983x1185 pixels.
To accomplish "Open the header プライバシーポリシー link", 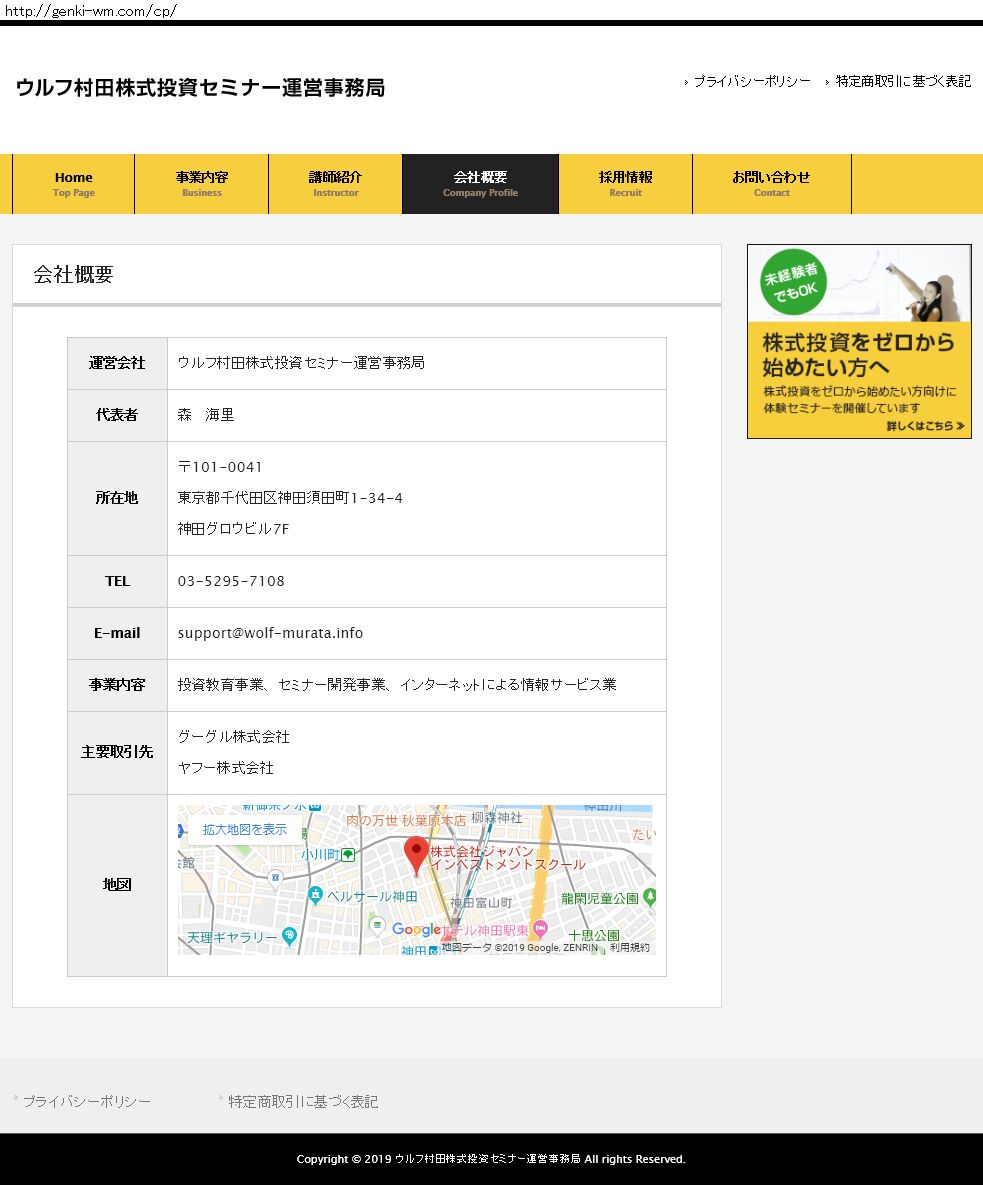I will click(752, 82).
